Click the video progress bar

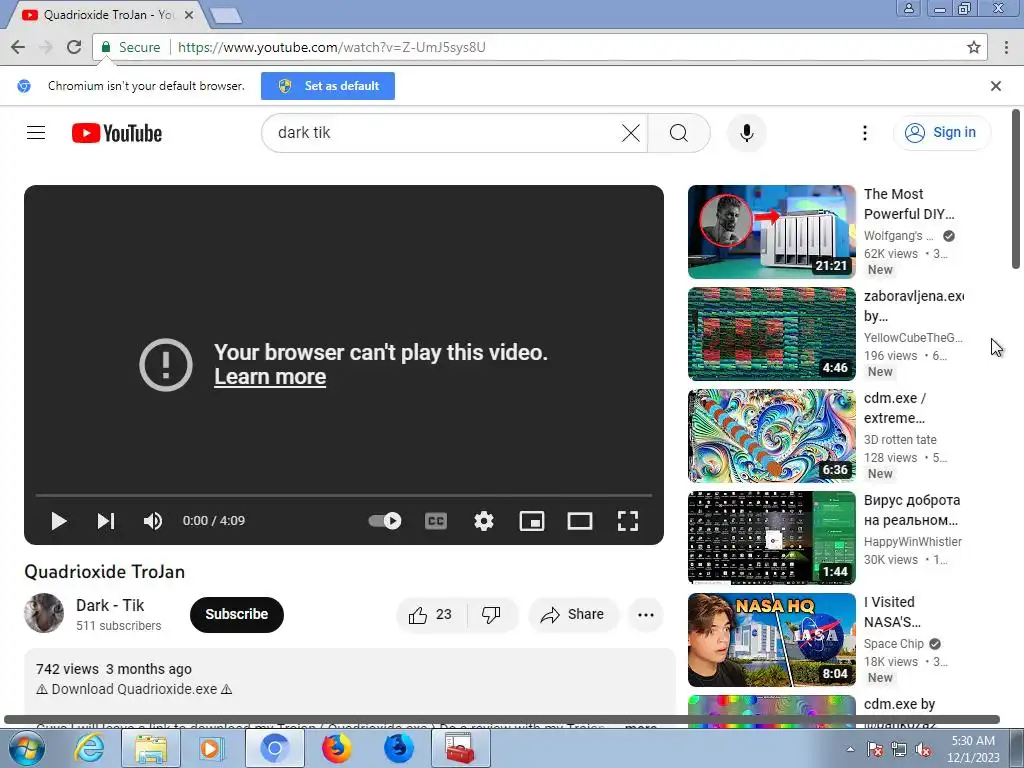tap(344, 496)
